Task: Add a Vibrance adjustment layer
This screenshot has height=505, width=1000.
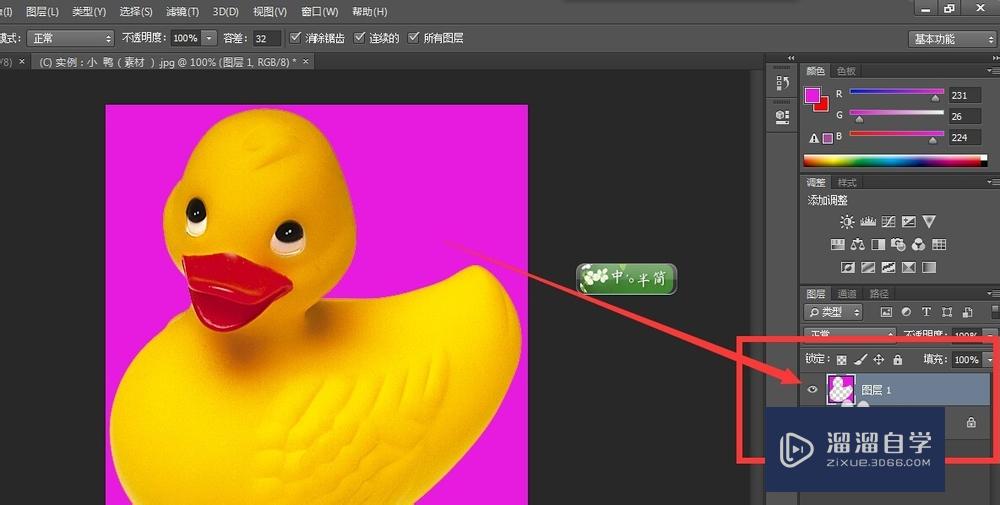Action: 929,222
